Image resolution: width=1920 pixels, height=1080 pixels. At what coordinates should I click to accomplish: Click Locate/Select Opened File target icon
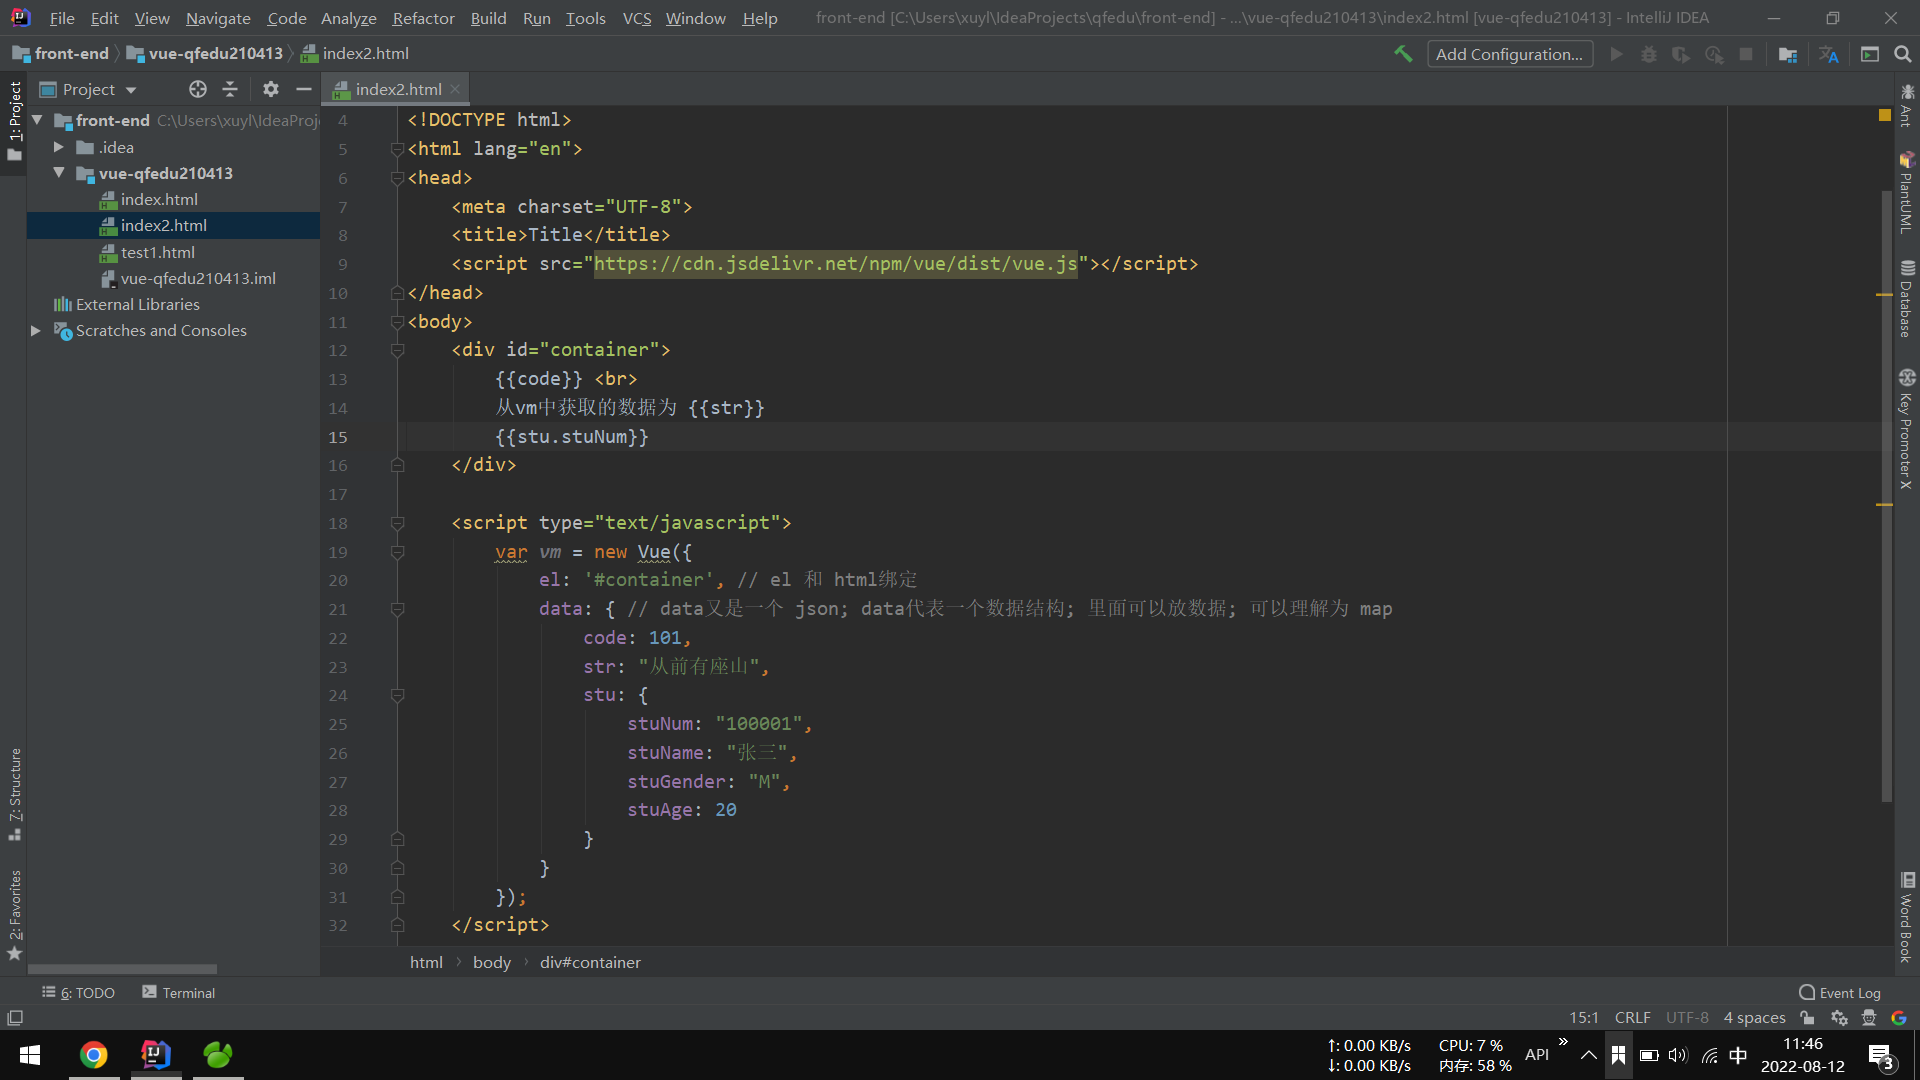198,89
